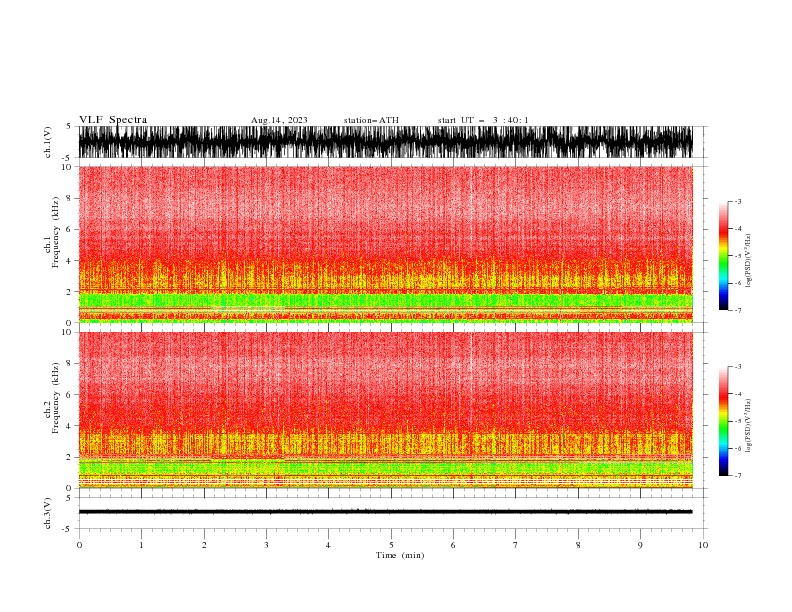Click inside the ch.2 spectrogram panel
792x612 pixels.
(x=385, y=410)
